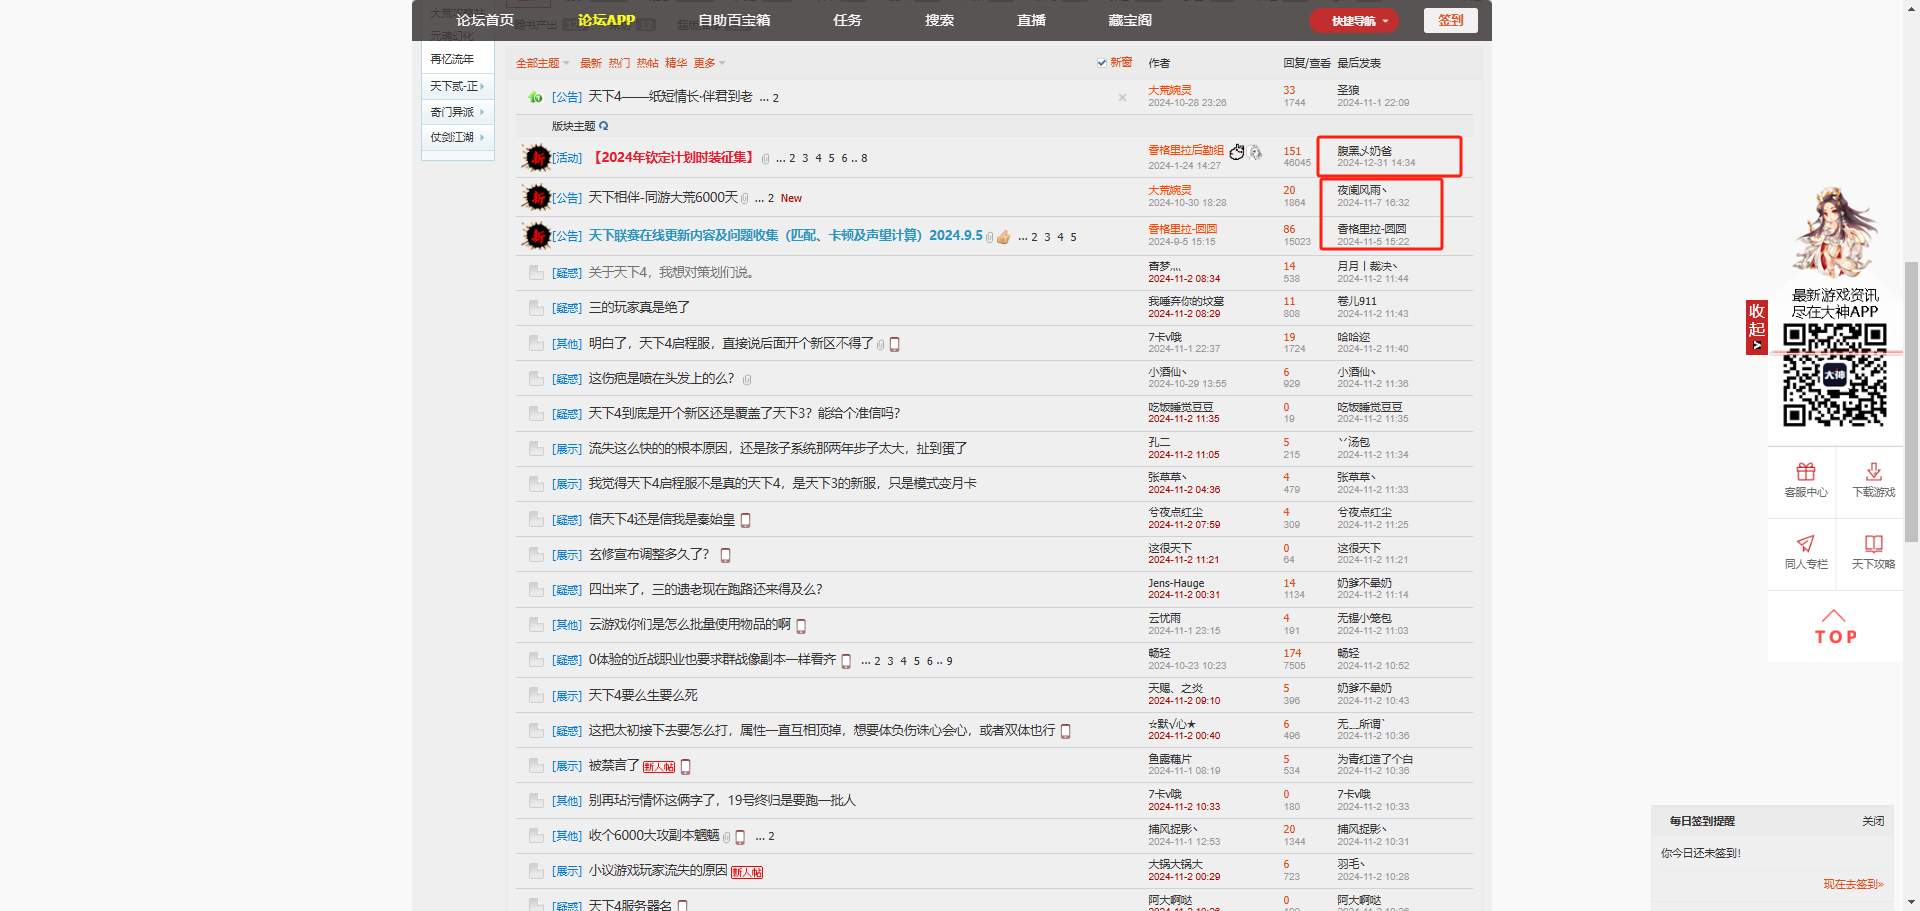Click the 作者 column header
The height and width of the screenshot is (911, 1920).
pyautogui.click(x=1159, y=63)
